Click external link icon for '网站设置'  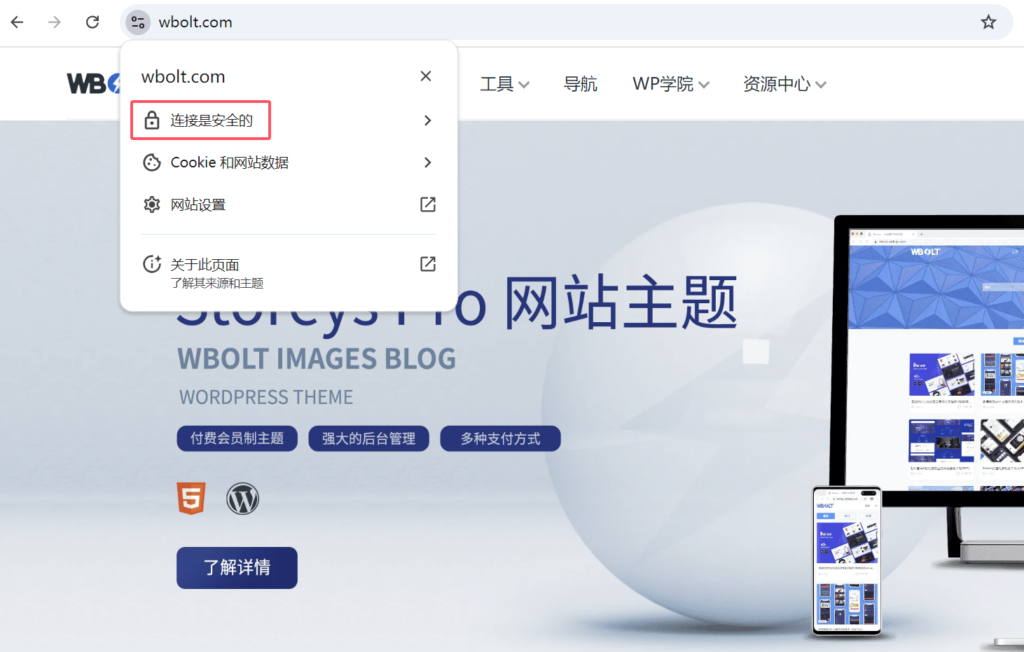(428, 204)
